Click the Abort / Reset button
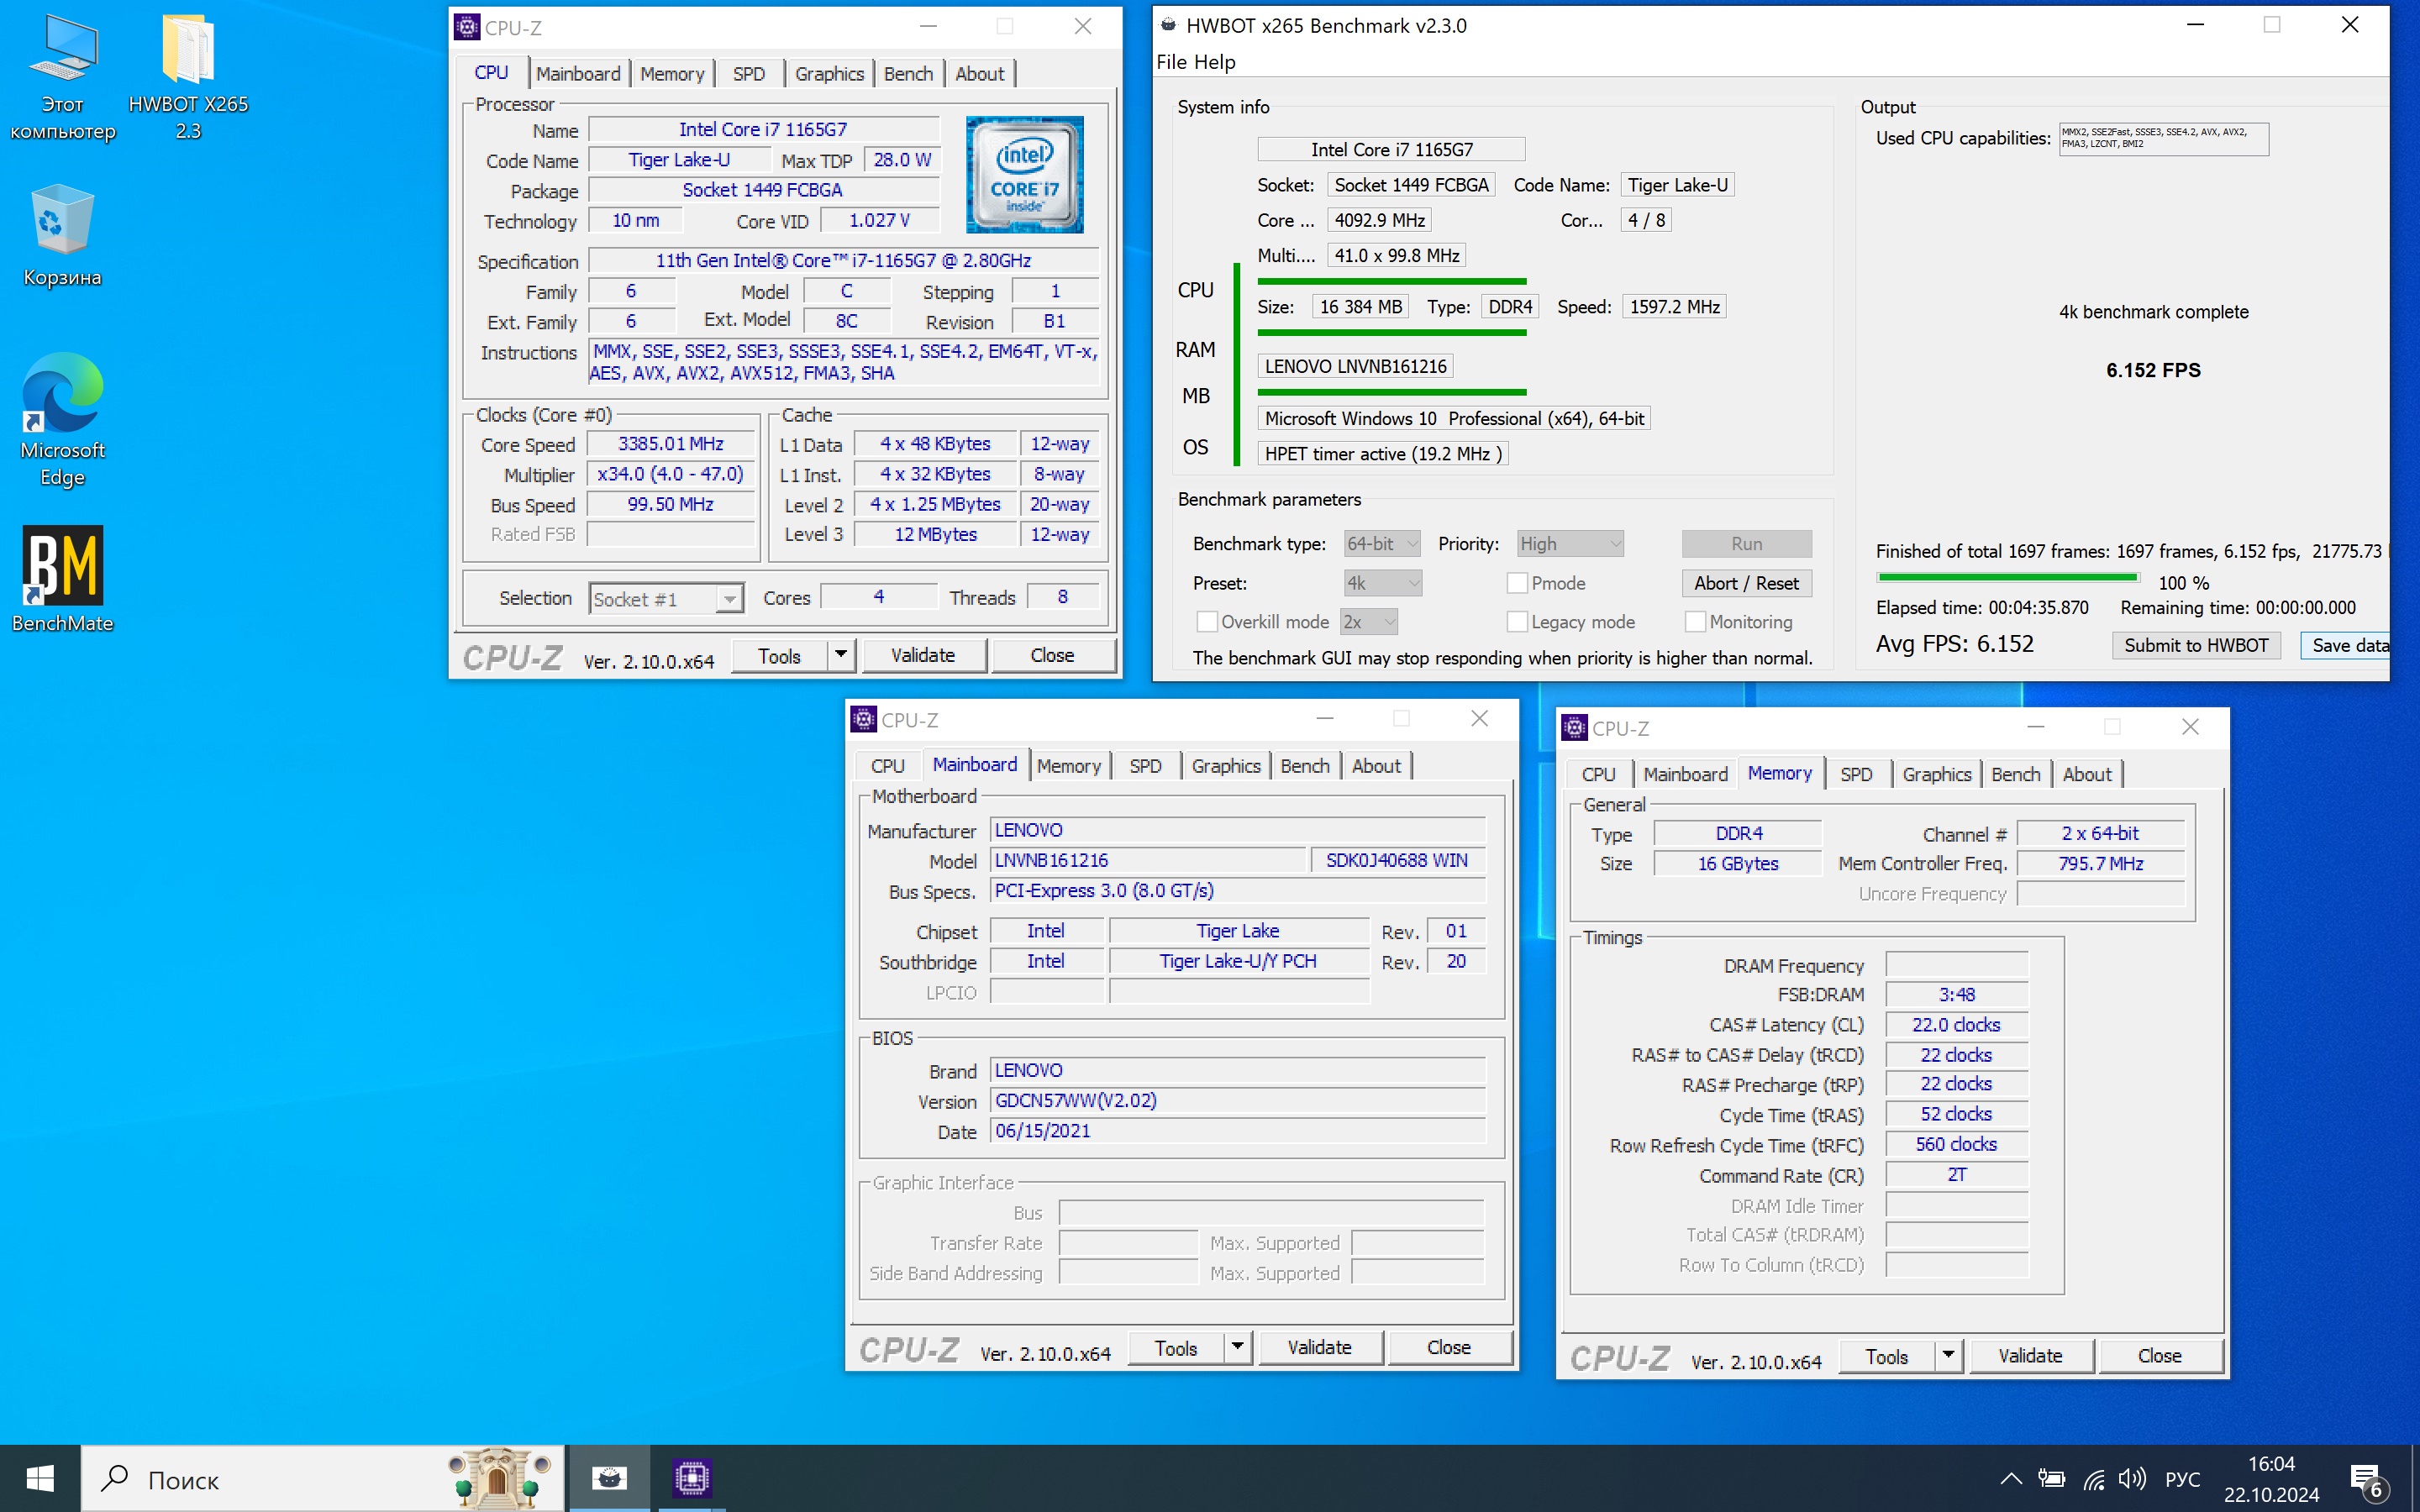Screen dimensions: 2420x1512 tap(1746, 583)
